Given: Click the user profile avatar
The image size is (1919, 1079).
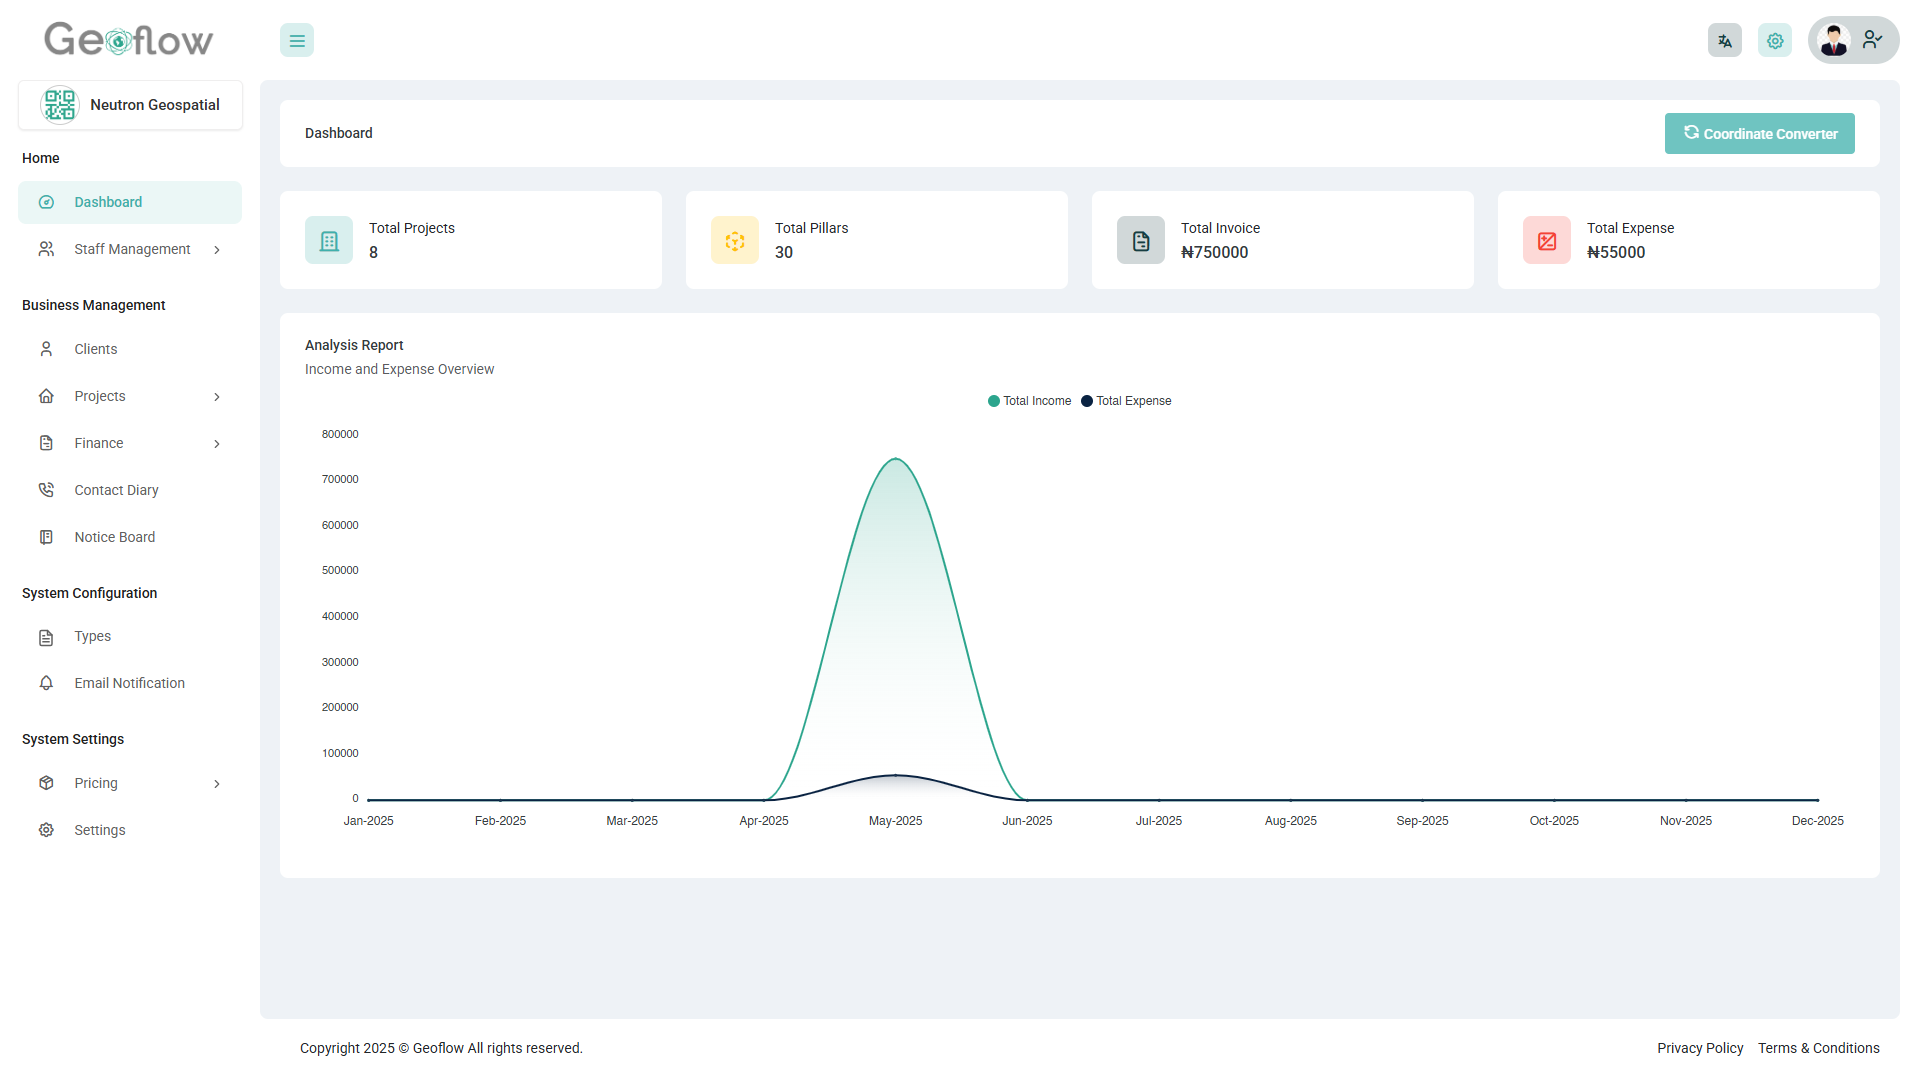Looking at the screenshot, I should tap(1834, 41).
